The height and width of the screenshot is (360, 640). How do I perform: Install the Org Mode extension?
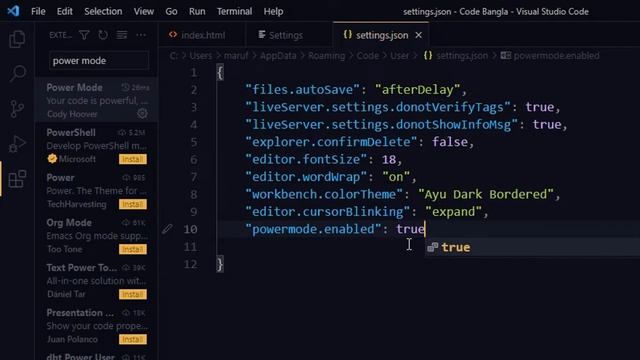click(x=133, y=249)
